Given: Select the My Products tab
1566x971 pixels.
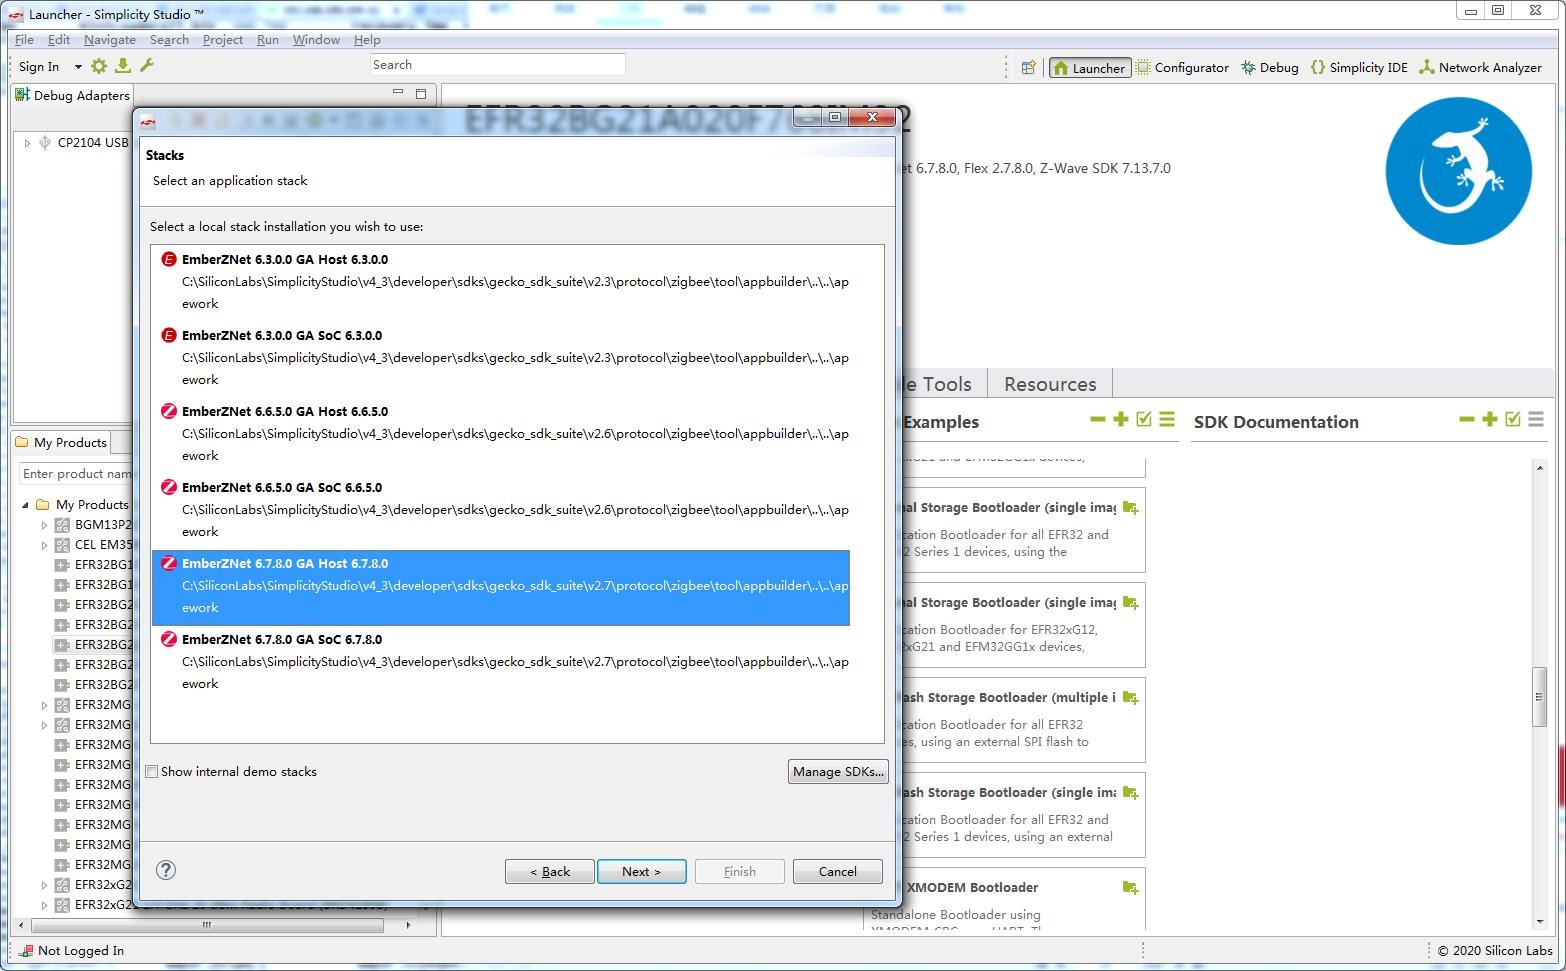Looking at the screenshot, I should pos(60,442).
